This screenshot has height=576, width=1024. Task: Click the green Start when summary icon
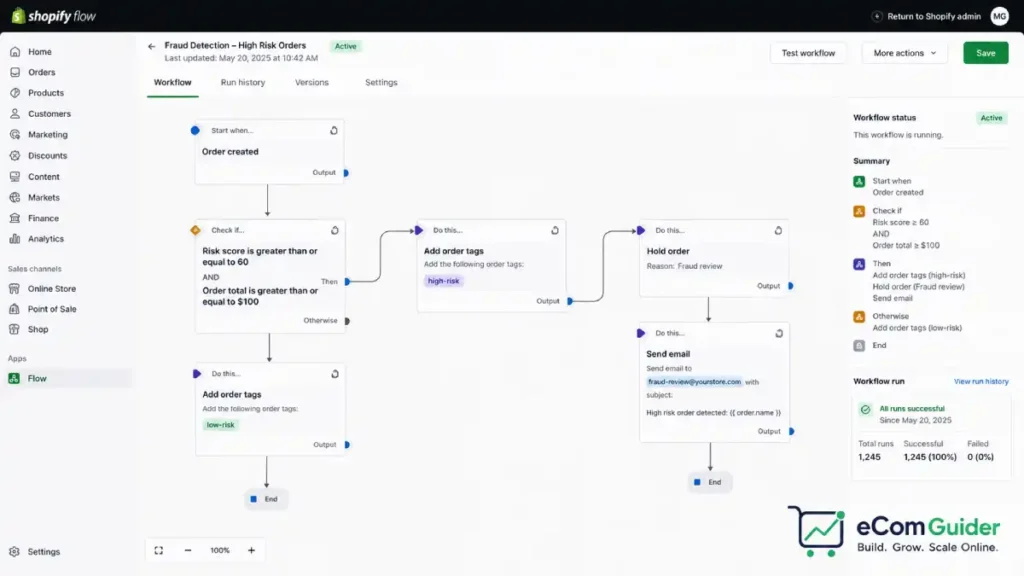point(859,182)
